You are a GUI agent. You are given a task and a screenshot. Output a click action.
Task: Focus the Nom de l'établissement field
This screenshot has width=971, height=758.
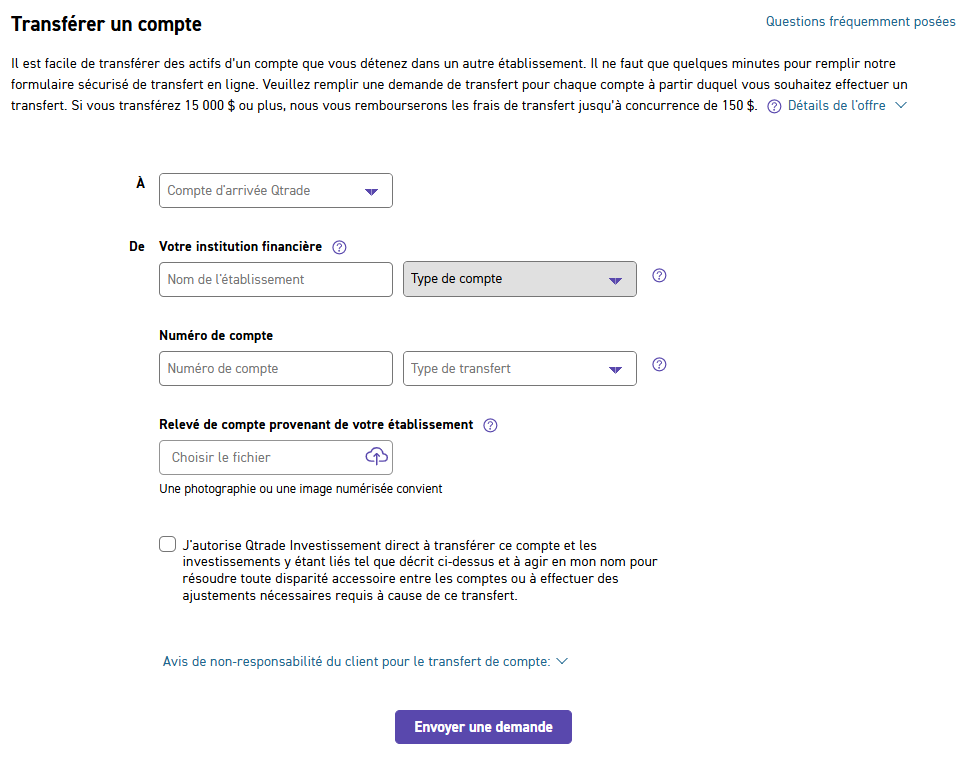pyautogui.click(x=276, y=279)
